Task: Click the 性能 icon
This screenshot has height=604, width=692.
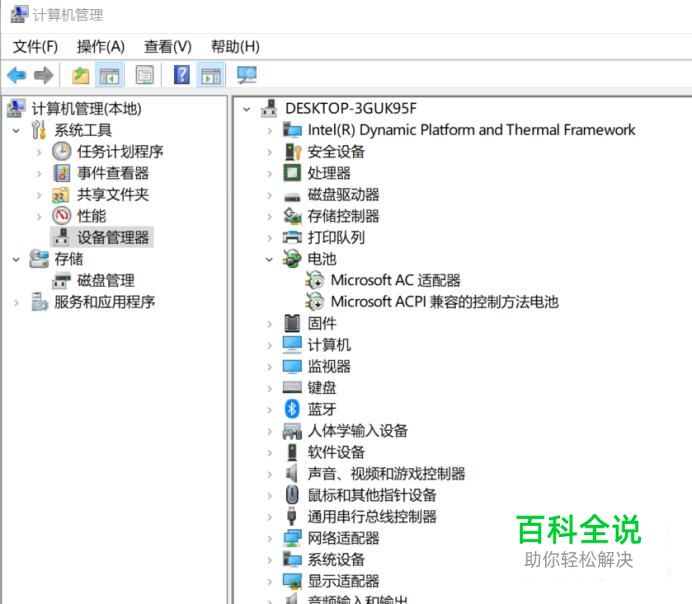Action: click(x=61, y=216)
